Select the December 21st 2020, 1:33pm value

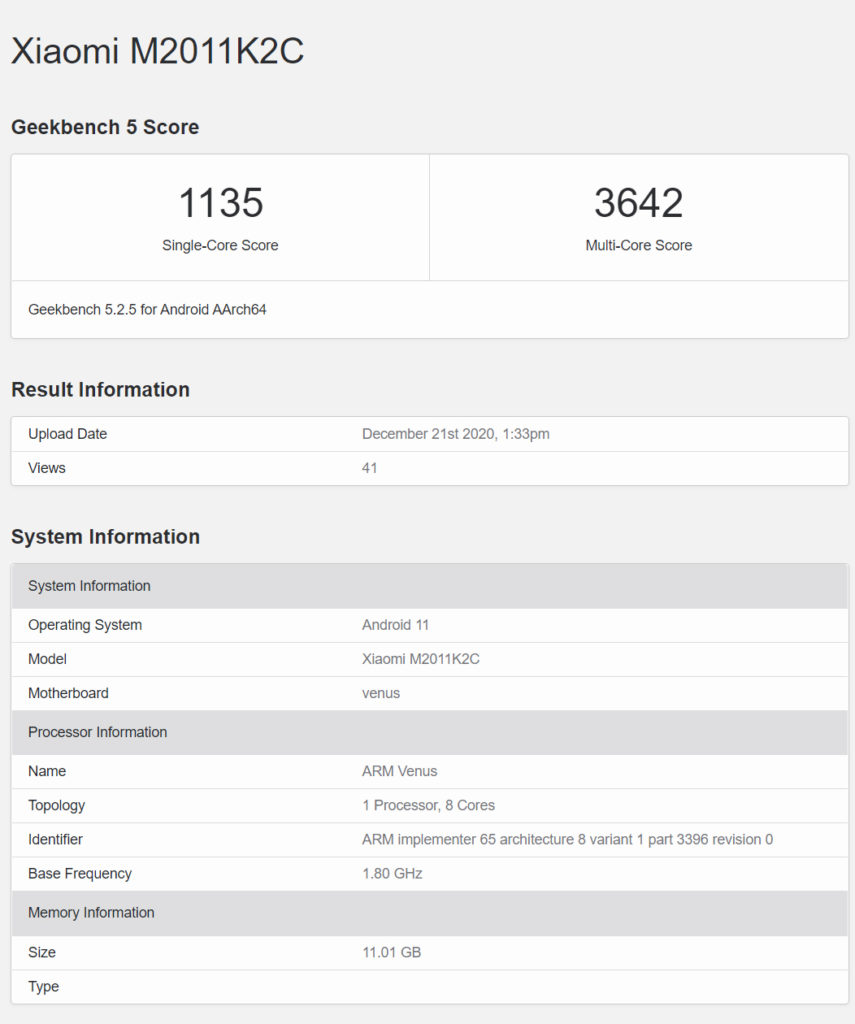455,434
